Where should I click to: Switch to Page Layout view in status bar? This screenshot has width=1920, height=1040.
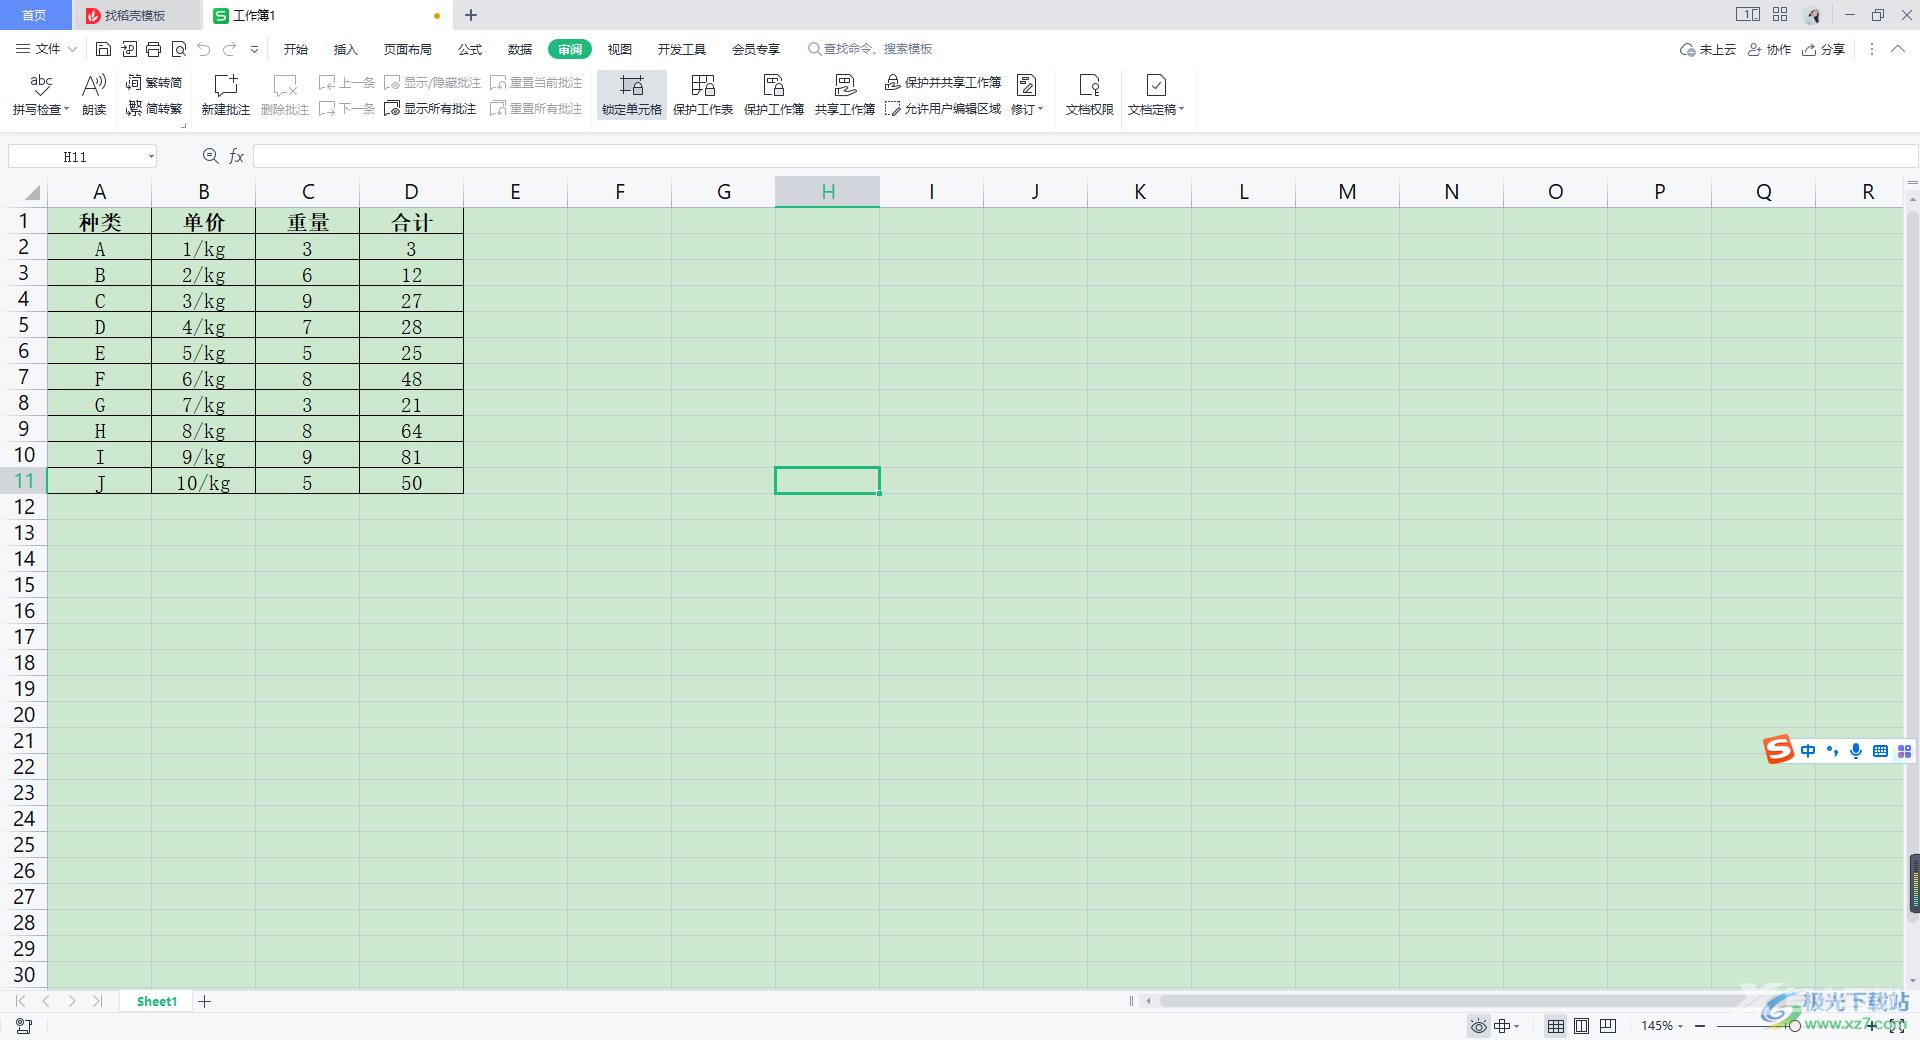point(1582,1025)
